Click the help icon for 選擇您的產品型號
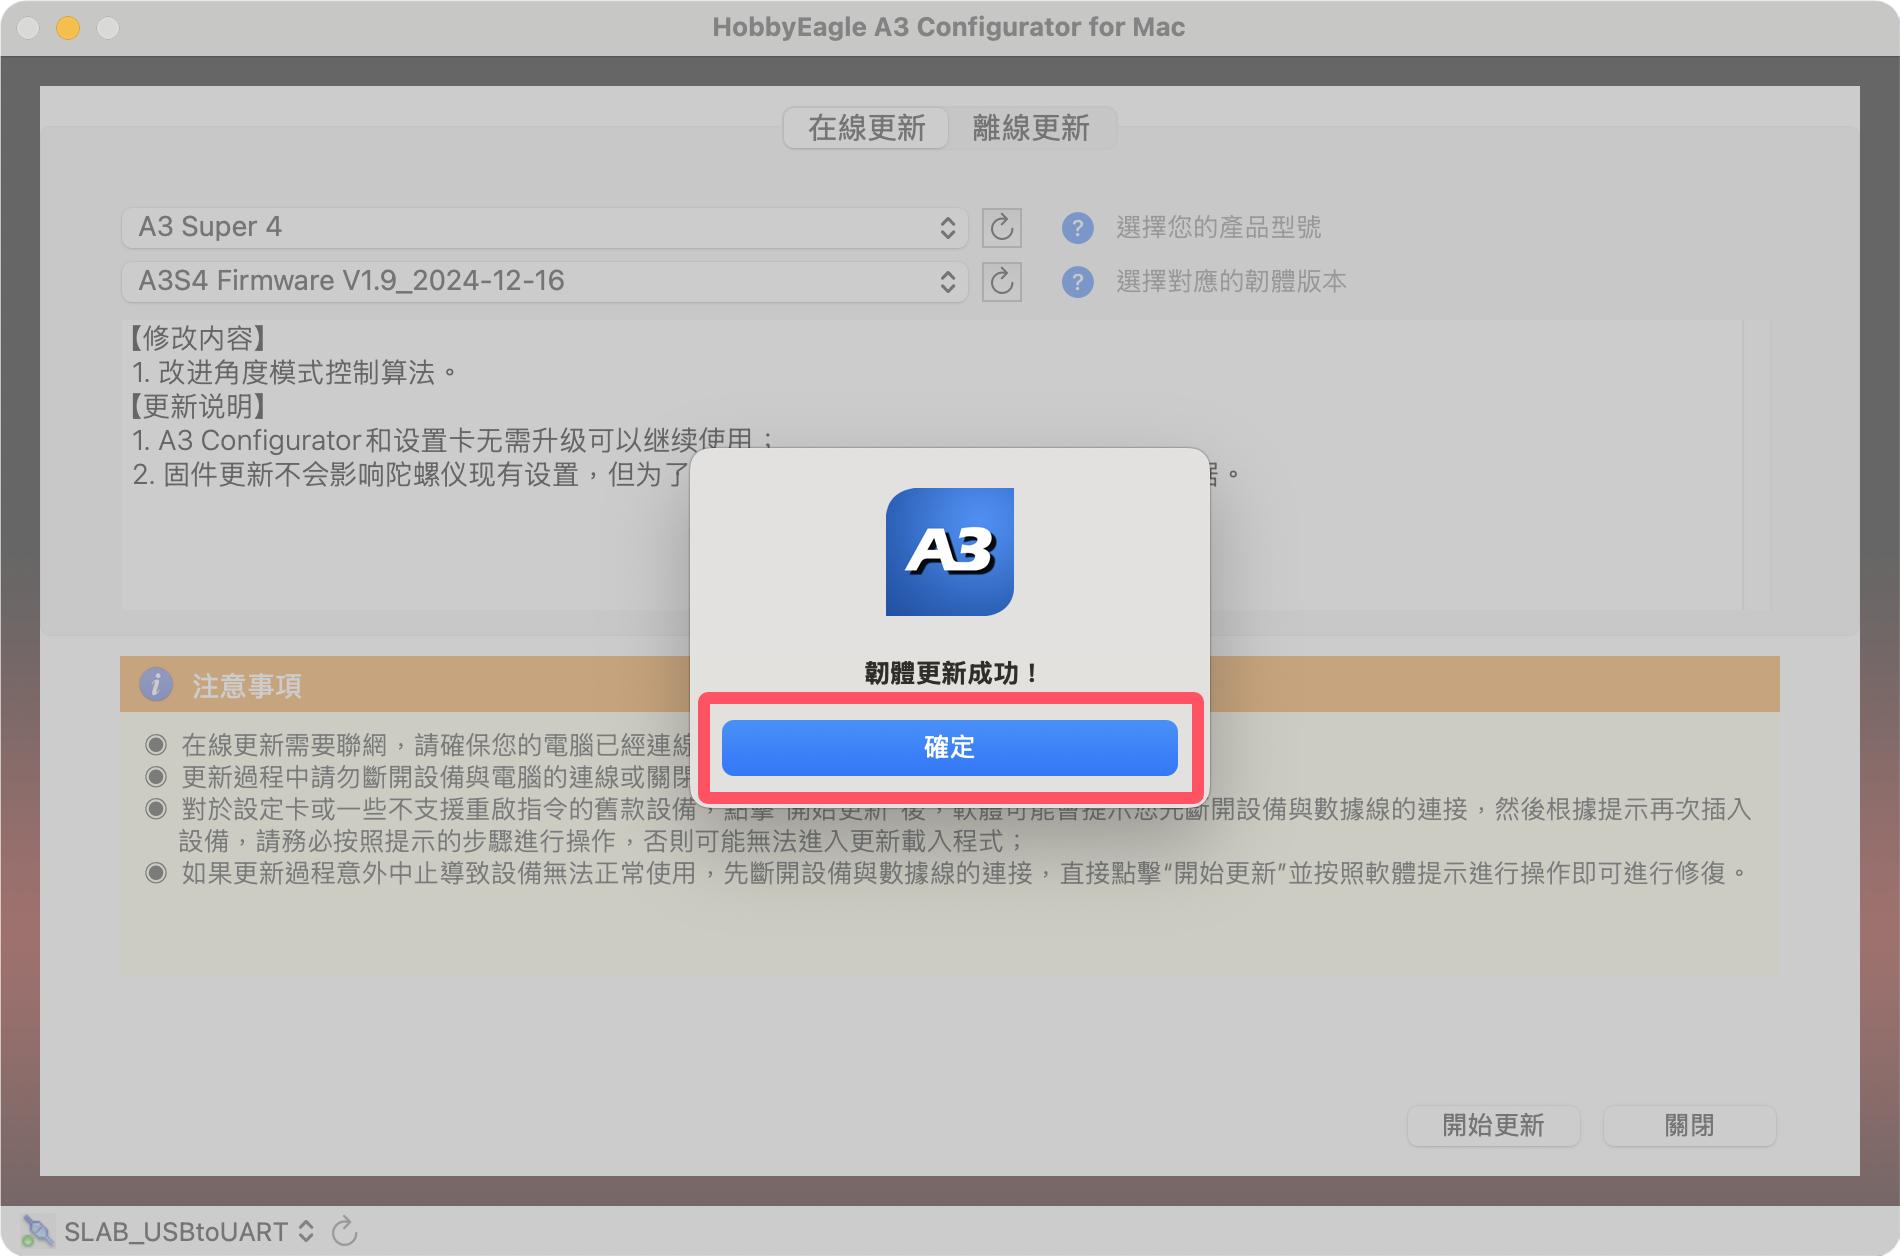 (x=1077, y=228)
